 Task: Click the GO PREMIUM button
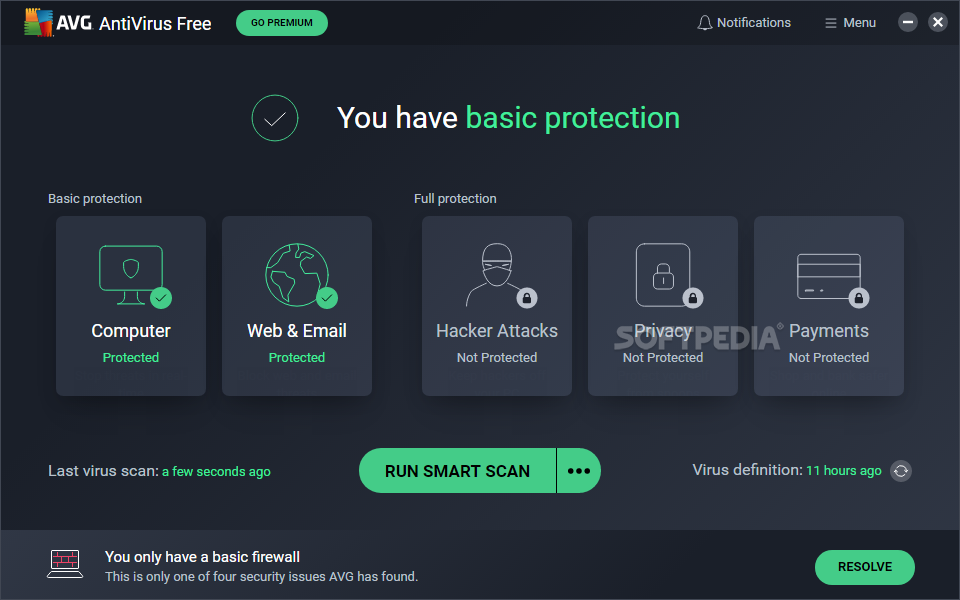tap(282, 23)
